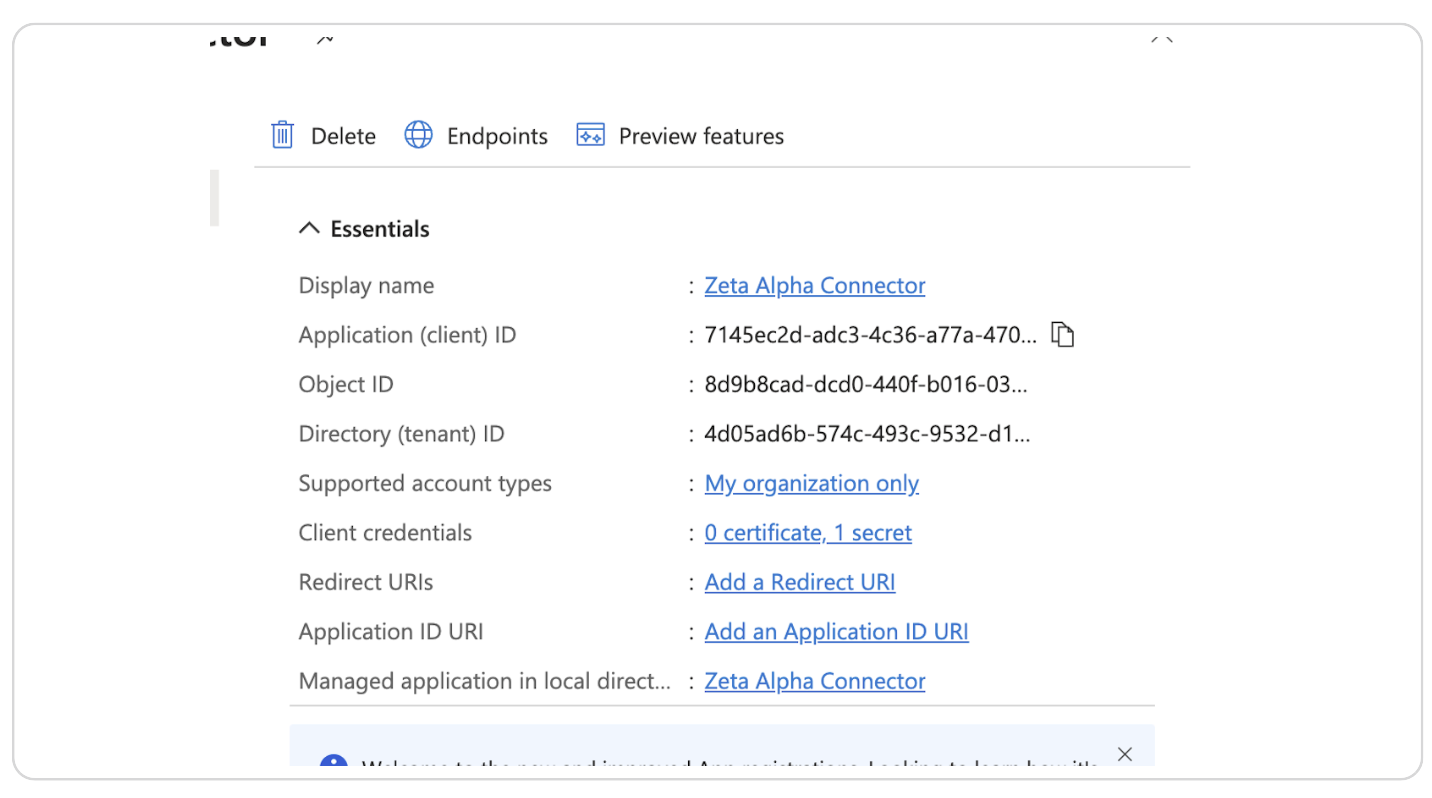Open the Zeta Alpha Connector display name link
1432x798 pixels.
[814, 285]
